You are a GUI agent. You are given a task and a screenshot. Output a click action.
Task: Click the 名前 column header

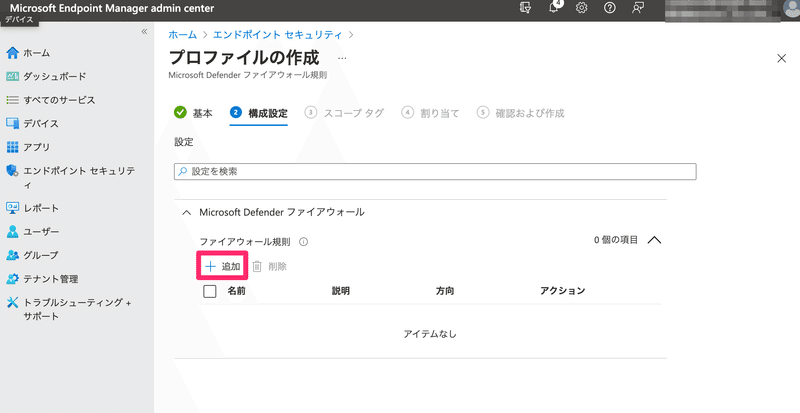(x=236, y=290)
